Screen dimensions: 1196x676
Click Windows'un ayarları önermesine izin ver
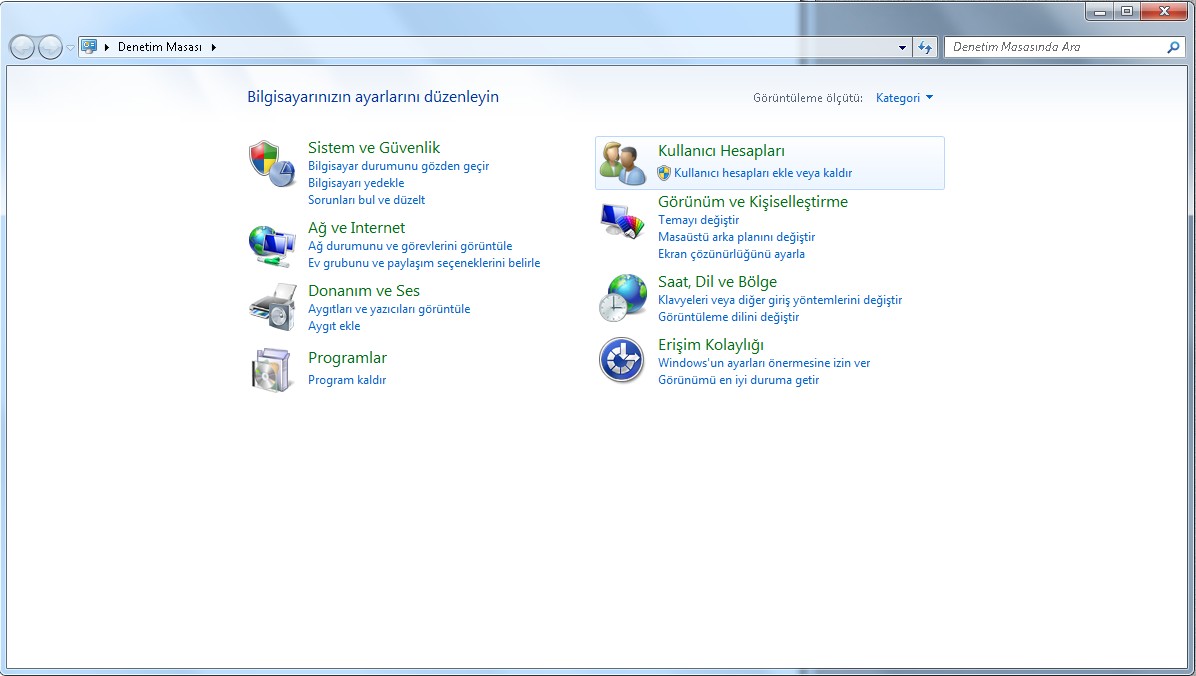pyautogui.click(x=764, y=363)
